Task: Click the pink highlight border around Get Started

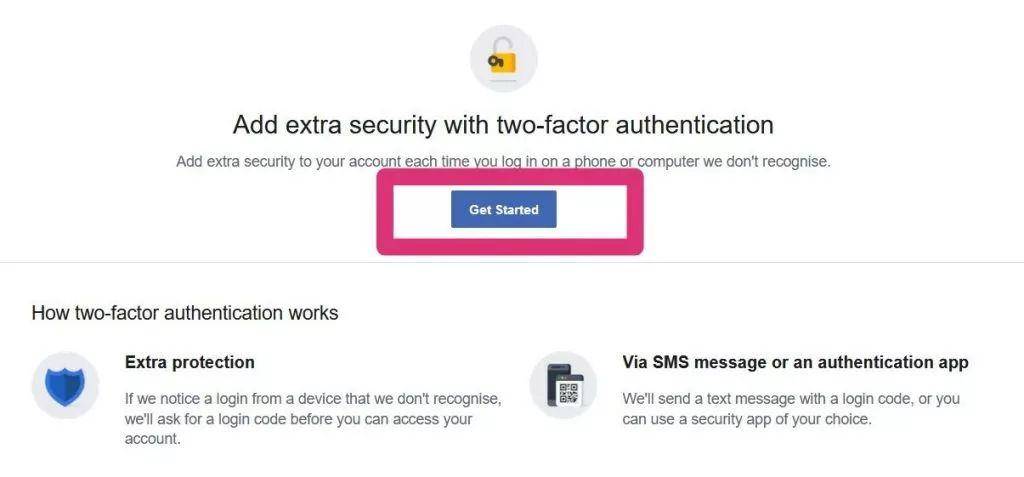Action: tap(510, 246)
